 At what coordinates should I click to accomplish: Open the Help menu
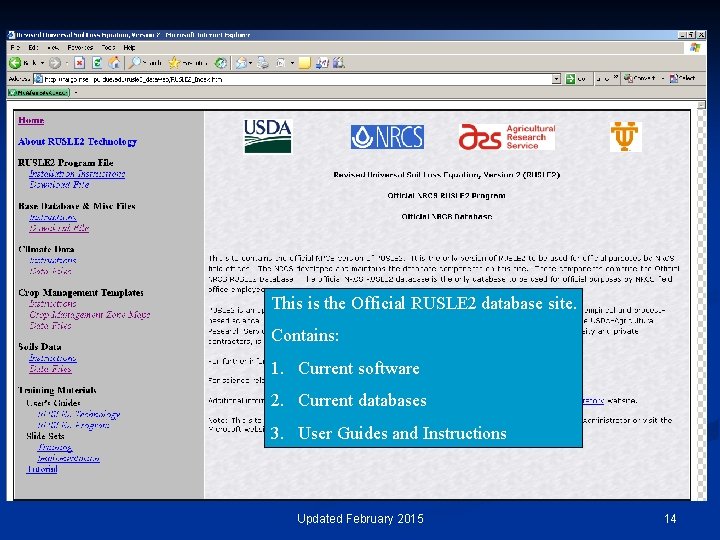pyautogui.click(x=129, y=48)
